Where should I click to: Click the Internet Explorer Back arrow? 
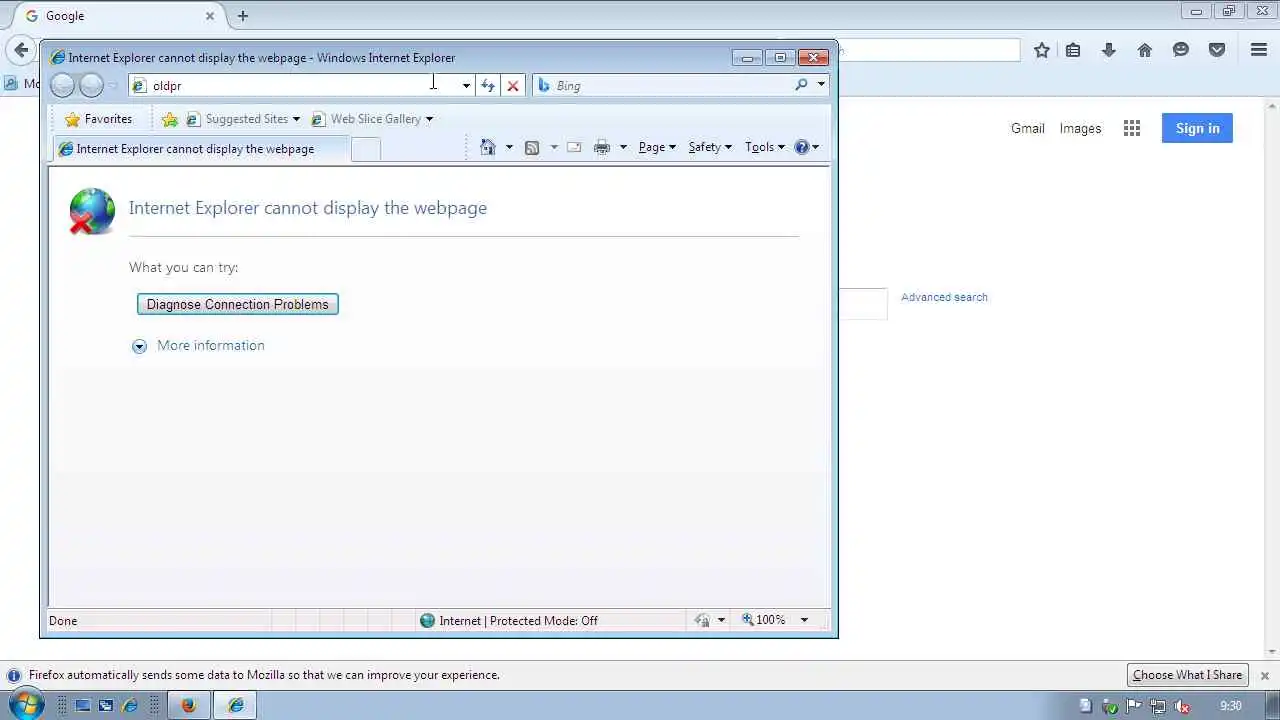(x=62, y=86)
